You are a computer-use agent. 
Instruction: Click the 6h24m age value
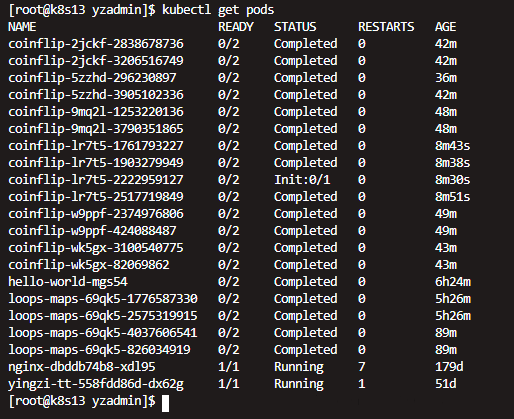point(453,282)
